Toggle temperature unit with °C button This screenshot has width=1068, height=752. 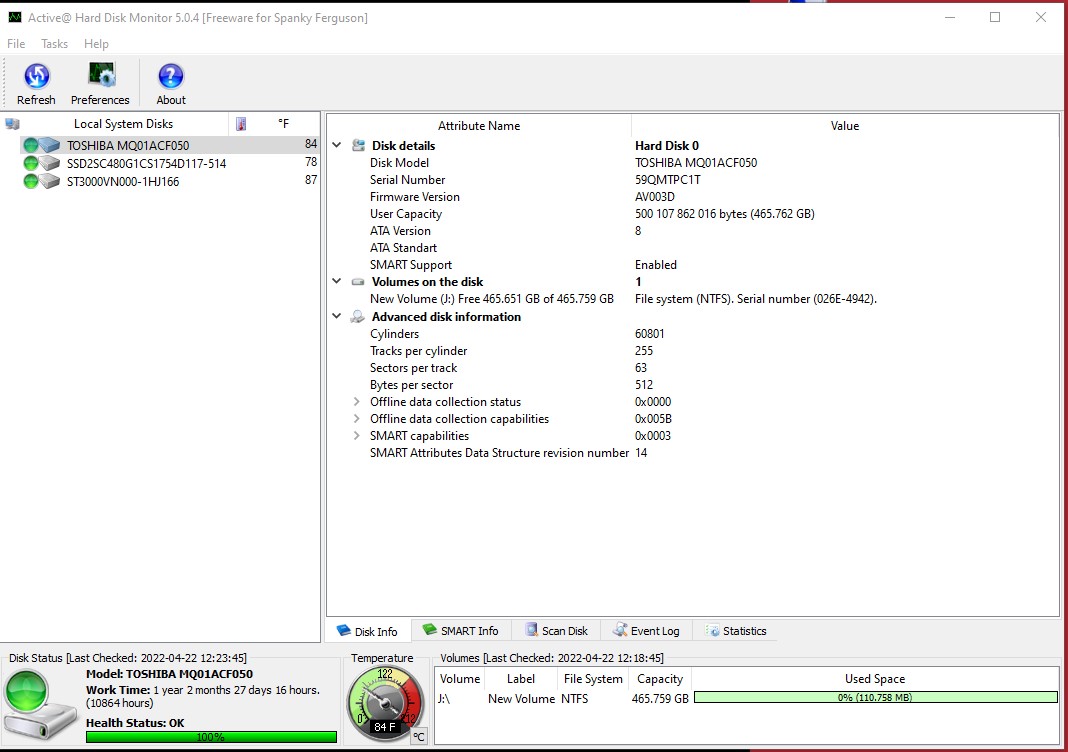tap(419, 737)
